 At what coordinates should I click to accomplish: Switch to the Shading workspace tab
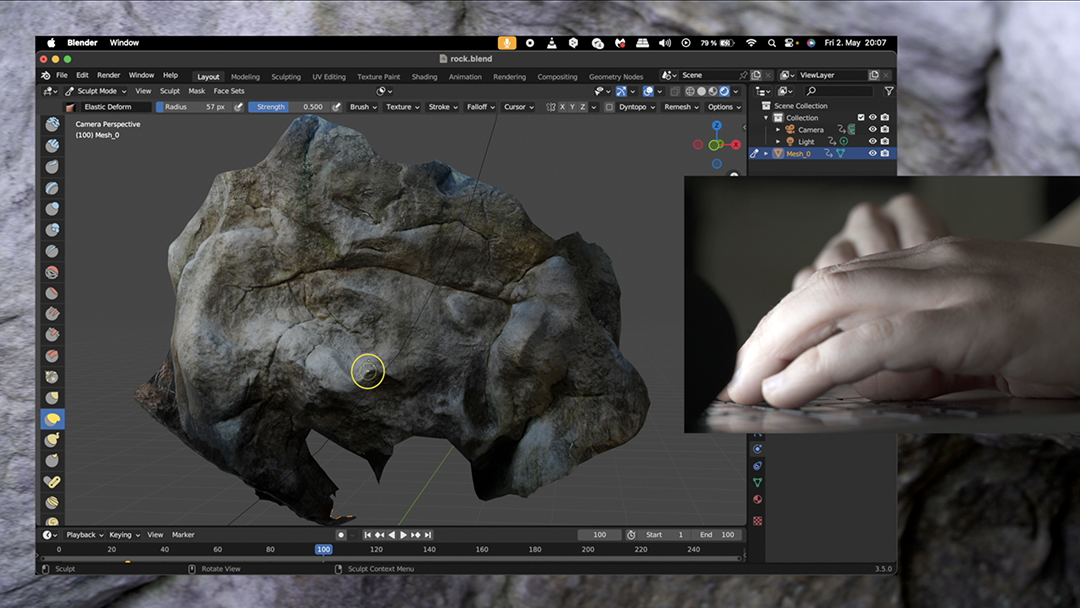pos(424,76)
